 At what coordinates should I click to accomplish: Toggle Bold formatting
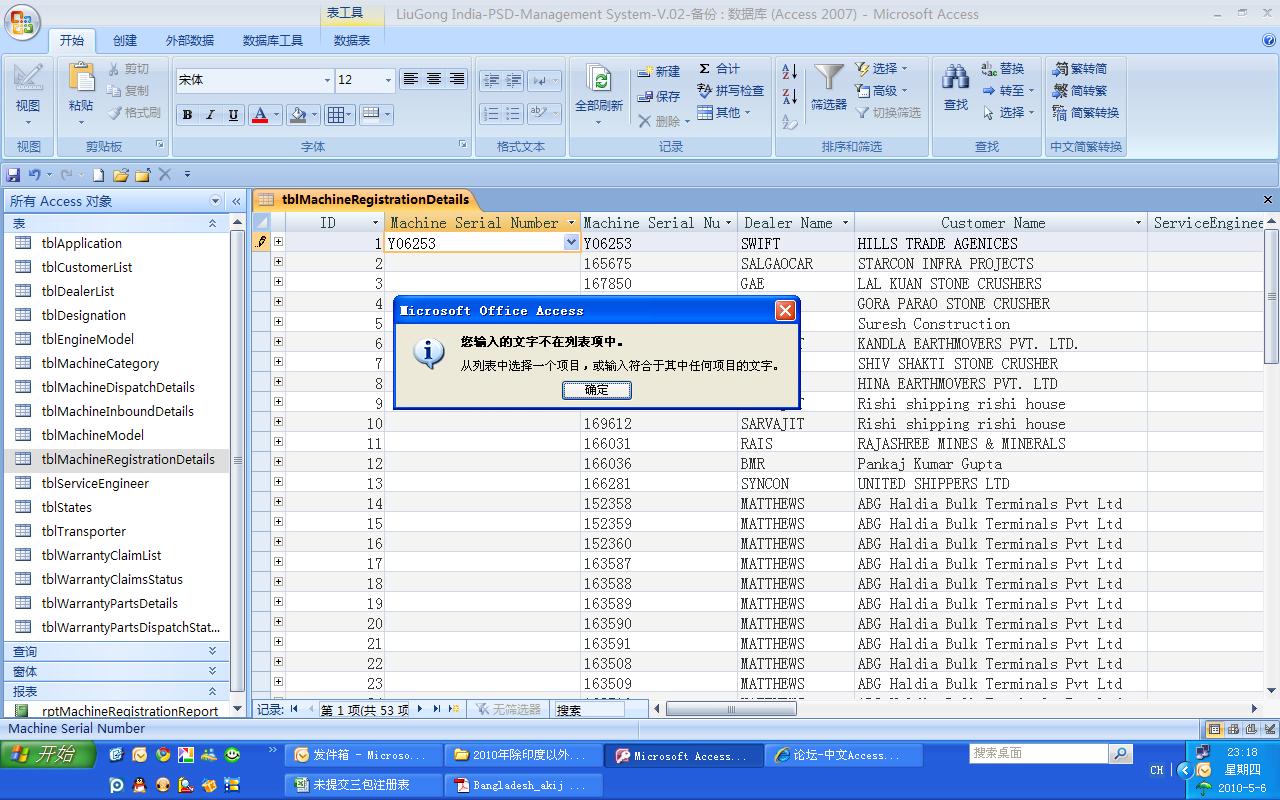(x=187, y=115)
